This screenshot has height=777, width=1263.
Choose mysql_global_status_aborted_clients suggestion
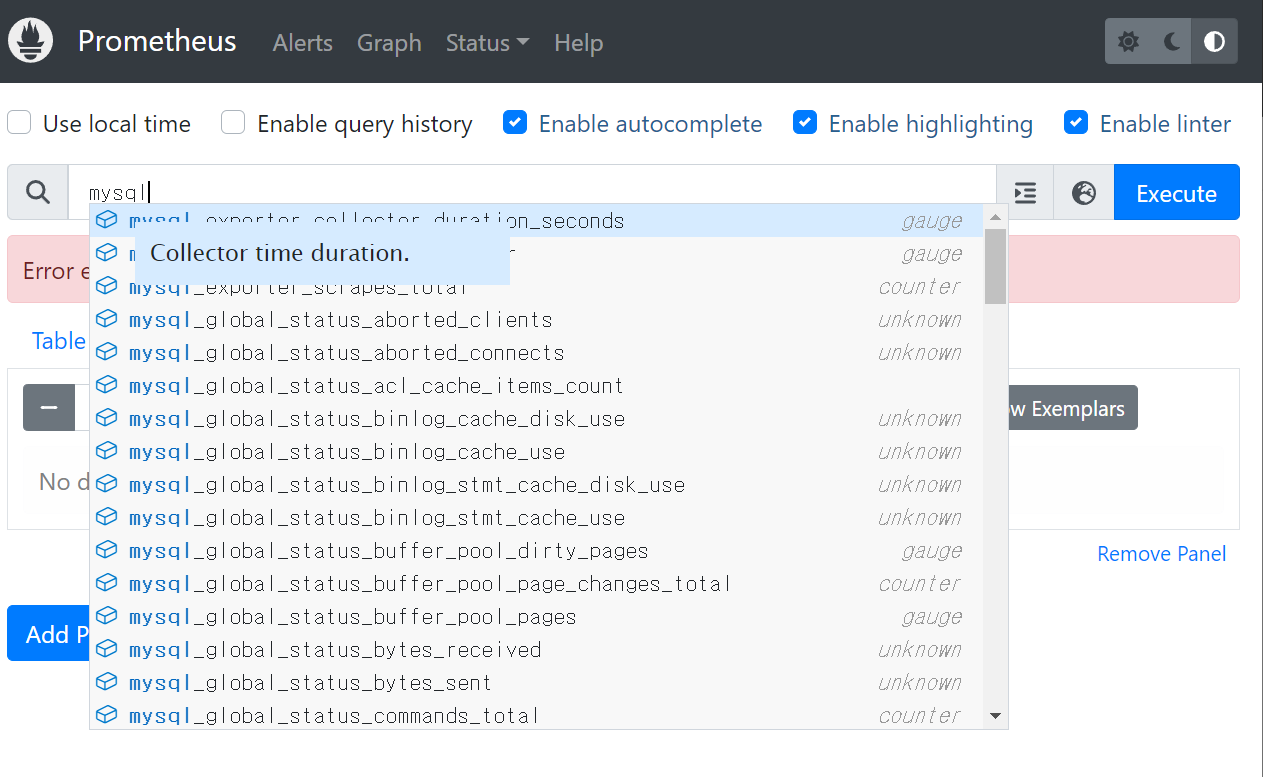pos(537,320)
